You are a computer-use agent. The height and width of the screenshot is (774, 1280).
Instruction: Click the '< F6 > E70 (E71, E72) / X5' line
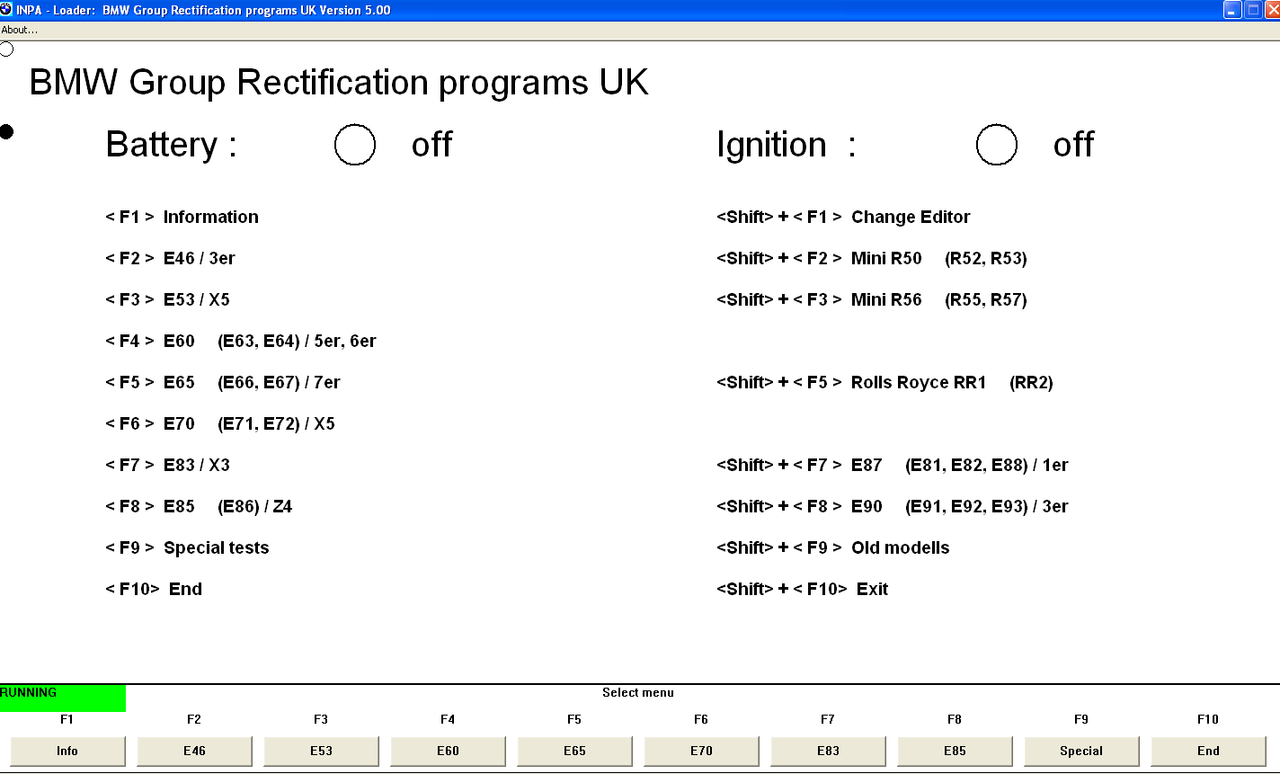220,424
